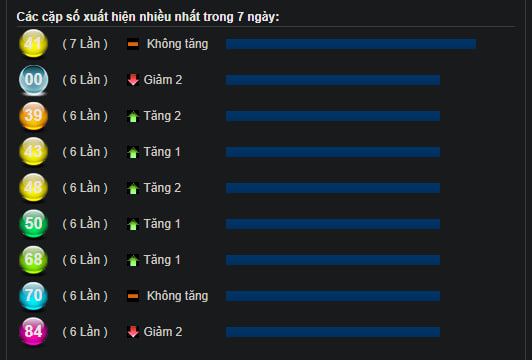532x360 pixels.
Task: Click the yellow number 41 ball
Action: click(33, 43)
